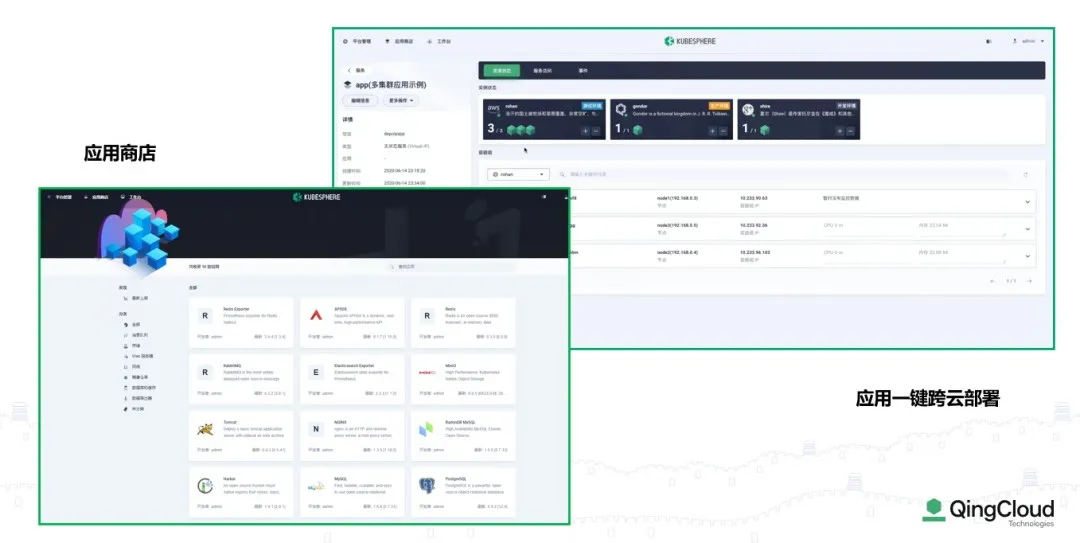
Task: Open 应用商店 in the service detail window
Action: tap(399, 41)
